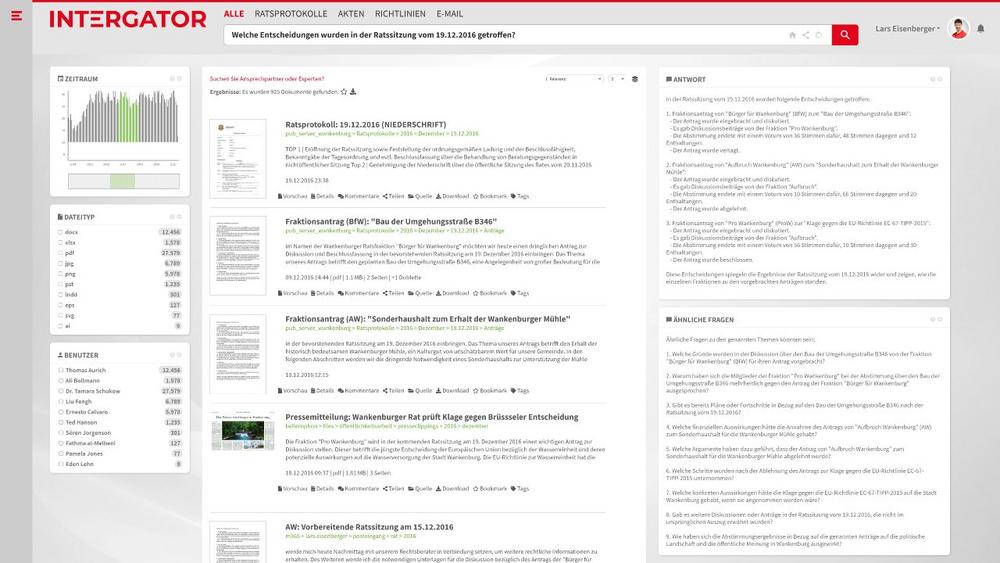Click the home icon in search bar
This screenshot has height=563, width=1000.
click(x=792, y=35)
